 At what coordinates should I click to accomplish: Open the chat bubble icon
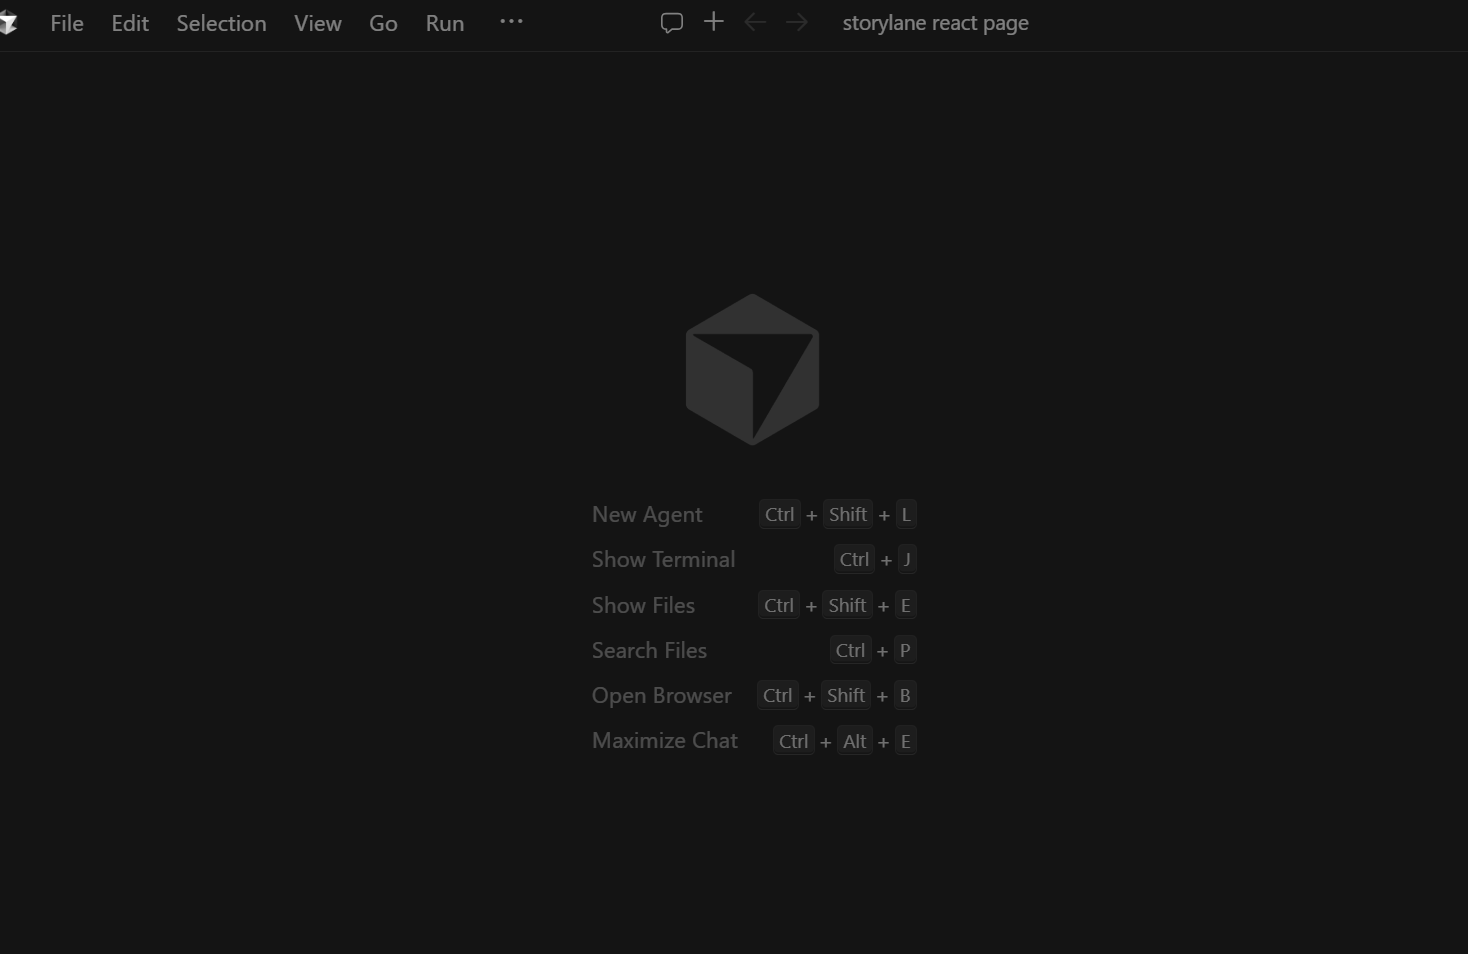click(x=672, y=22)
